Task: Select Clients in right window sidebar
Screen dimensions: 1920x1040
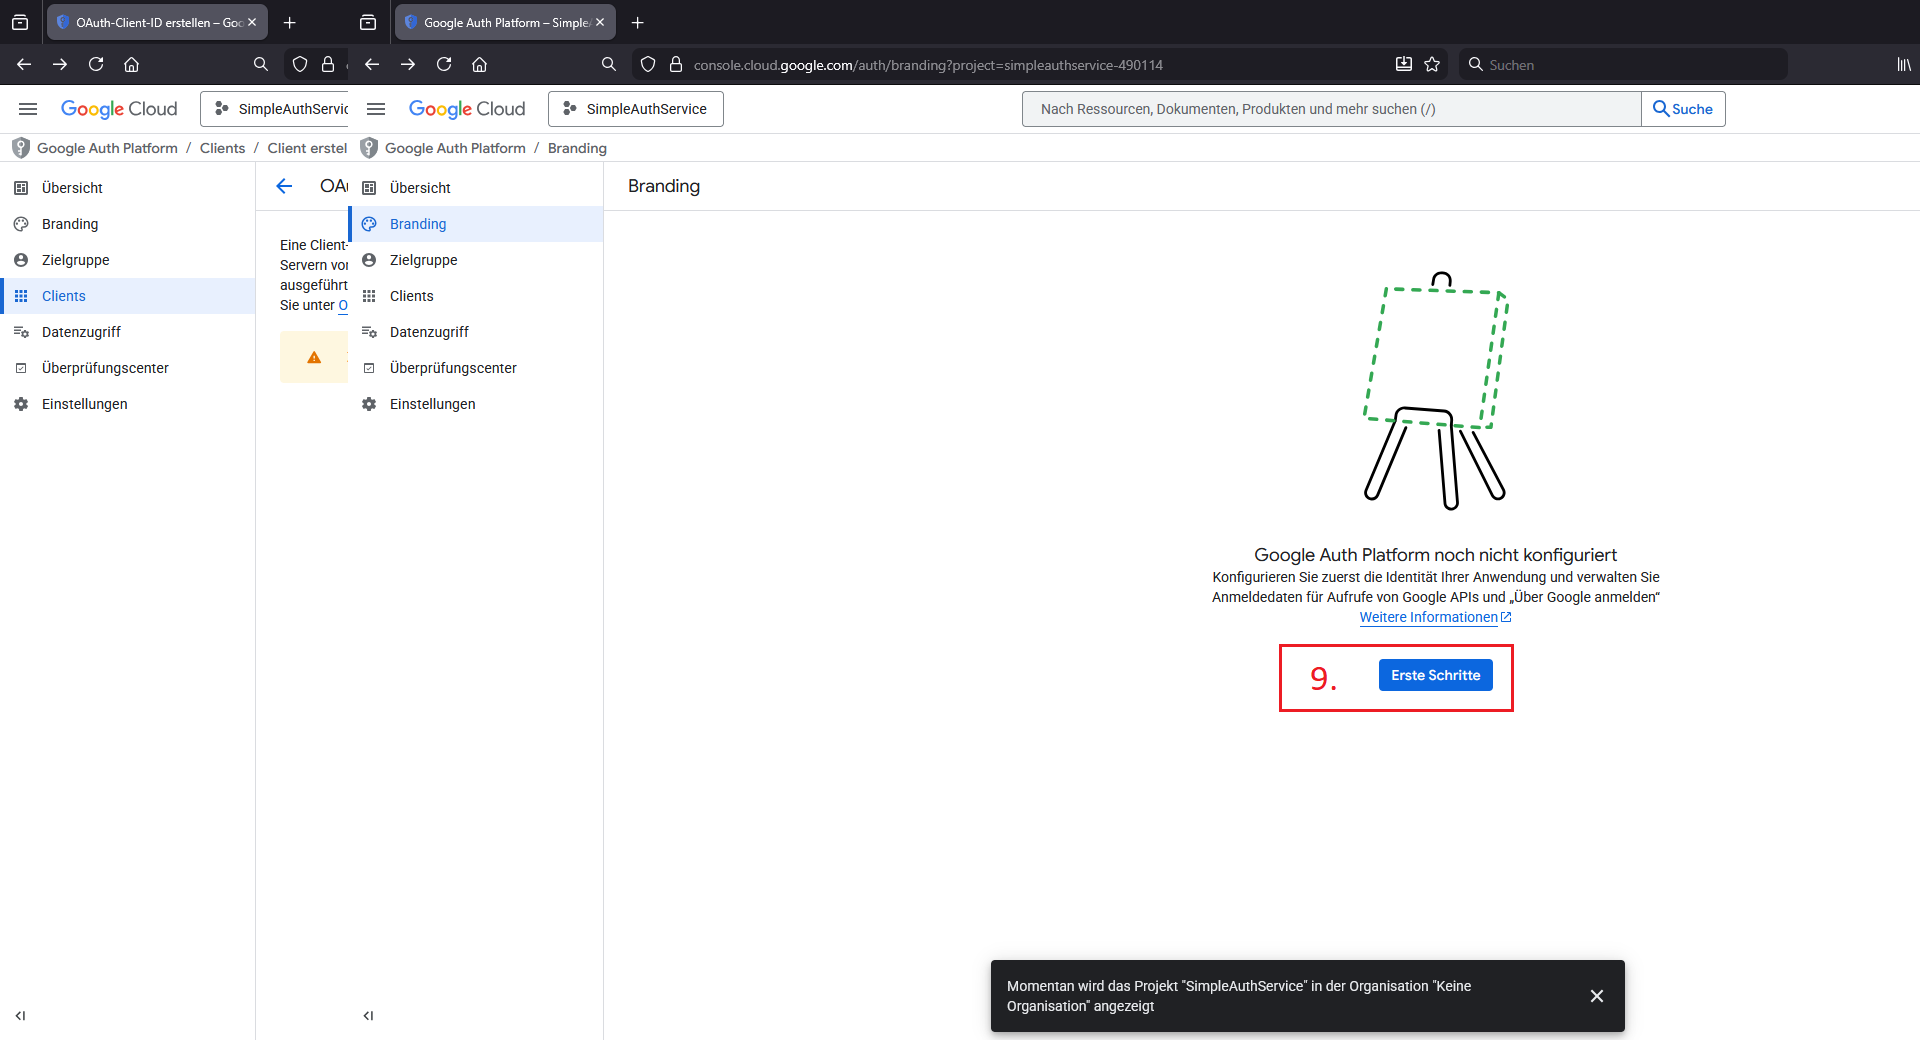Action: pos(476,296)
